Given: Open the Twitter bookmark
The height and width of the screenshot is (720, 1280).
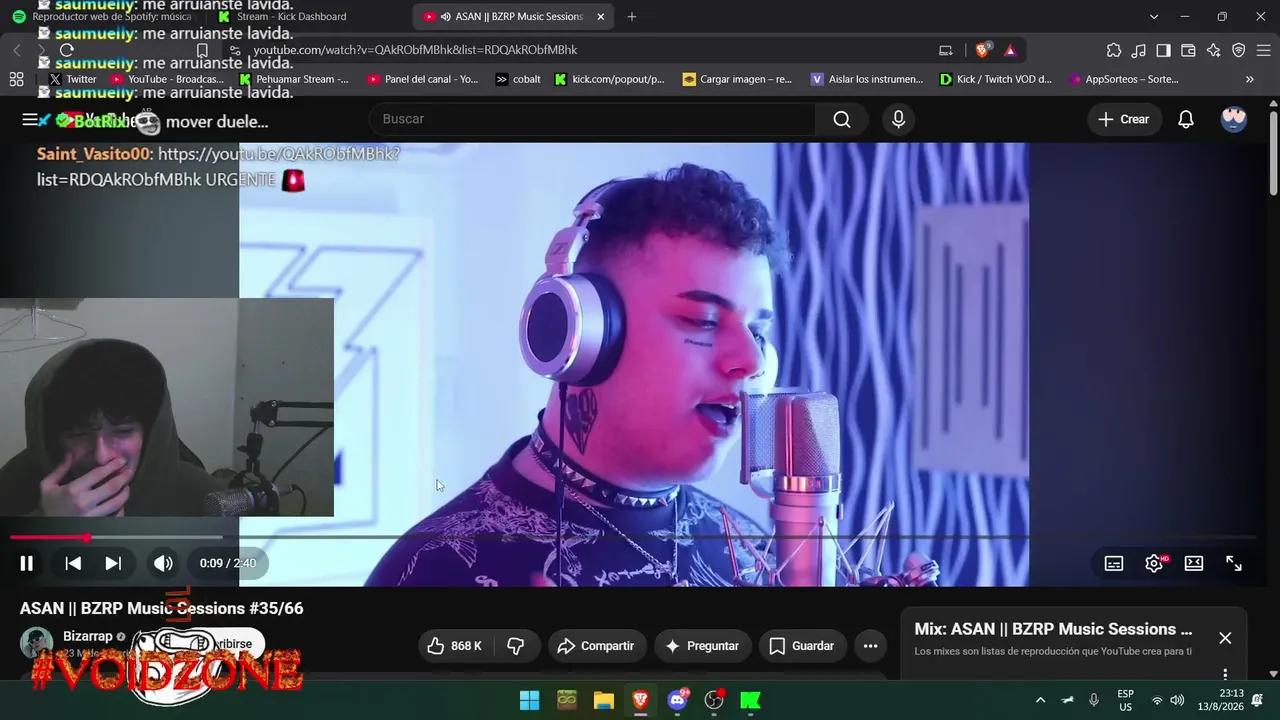Looking at the screenshot, I should coord(73,79).
